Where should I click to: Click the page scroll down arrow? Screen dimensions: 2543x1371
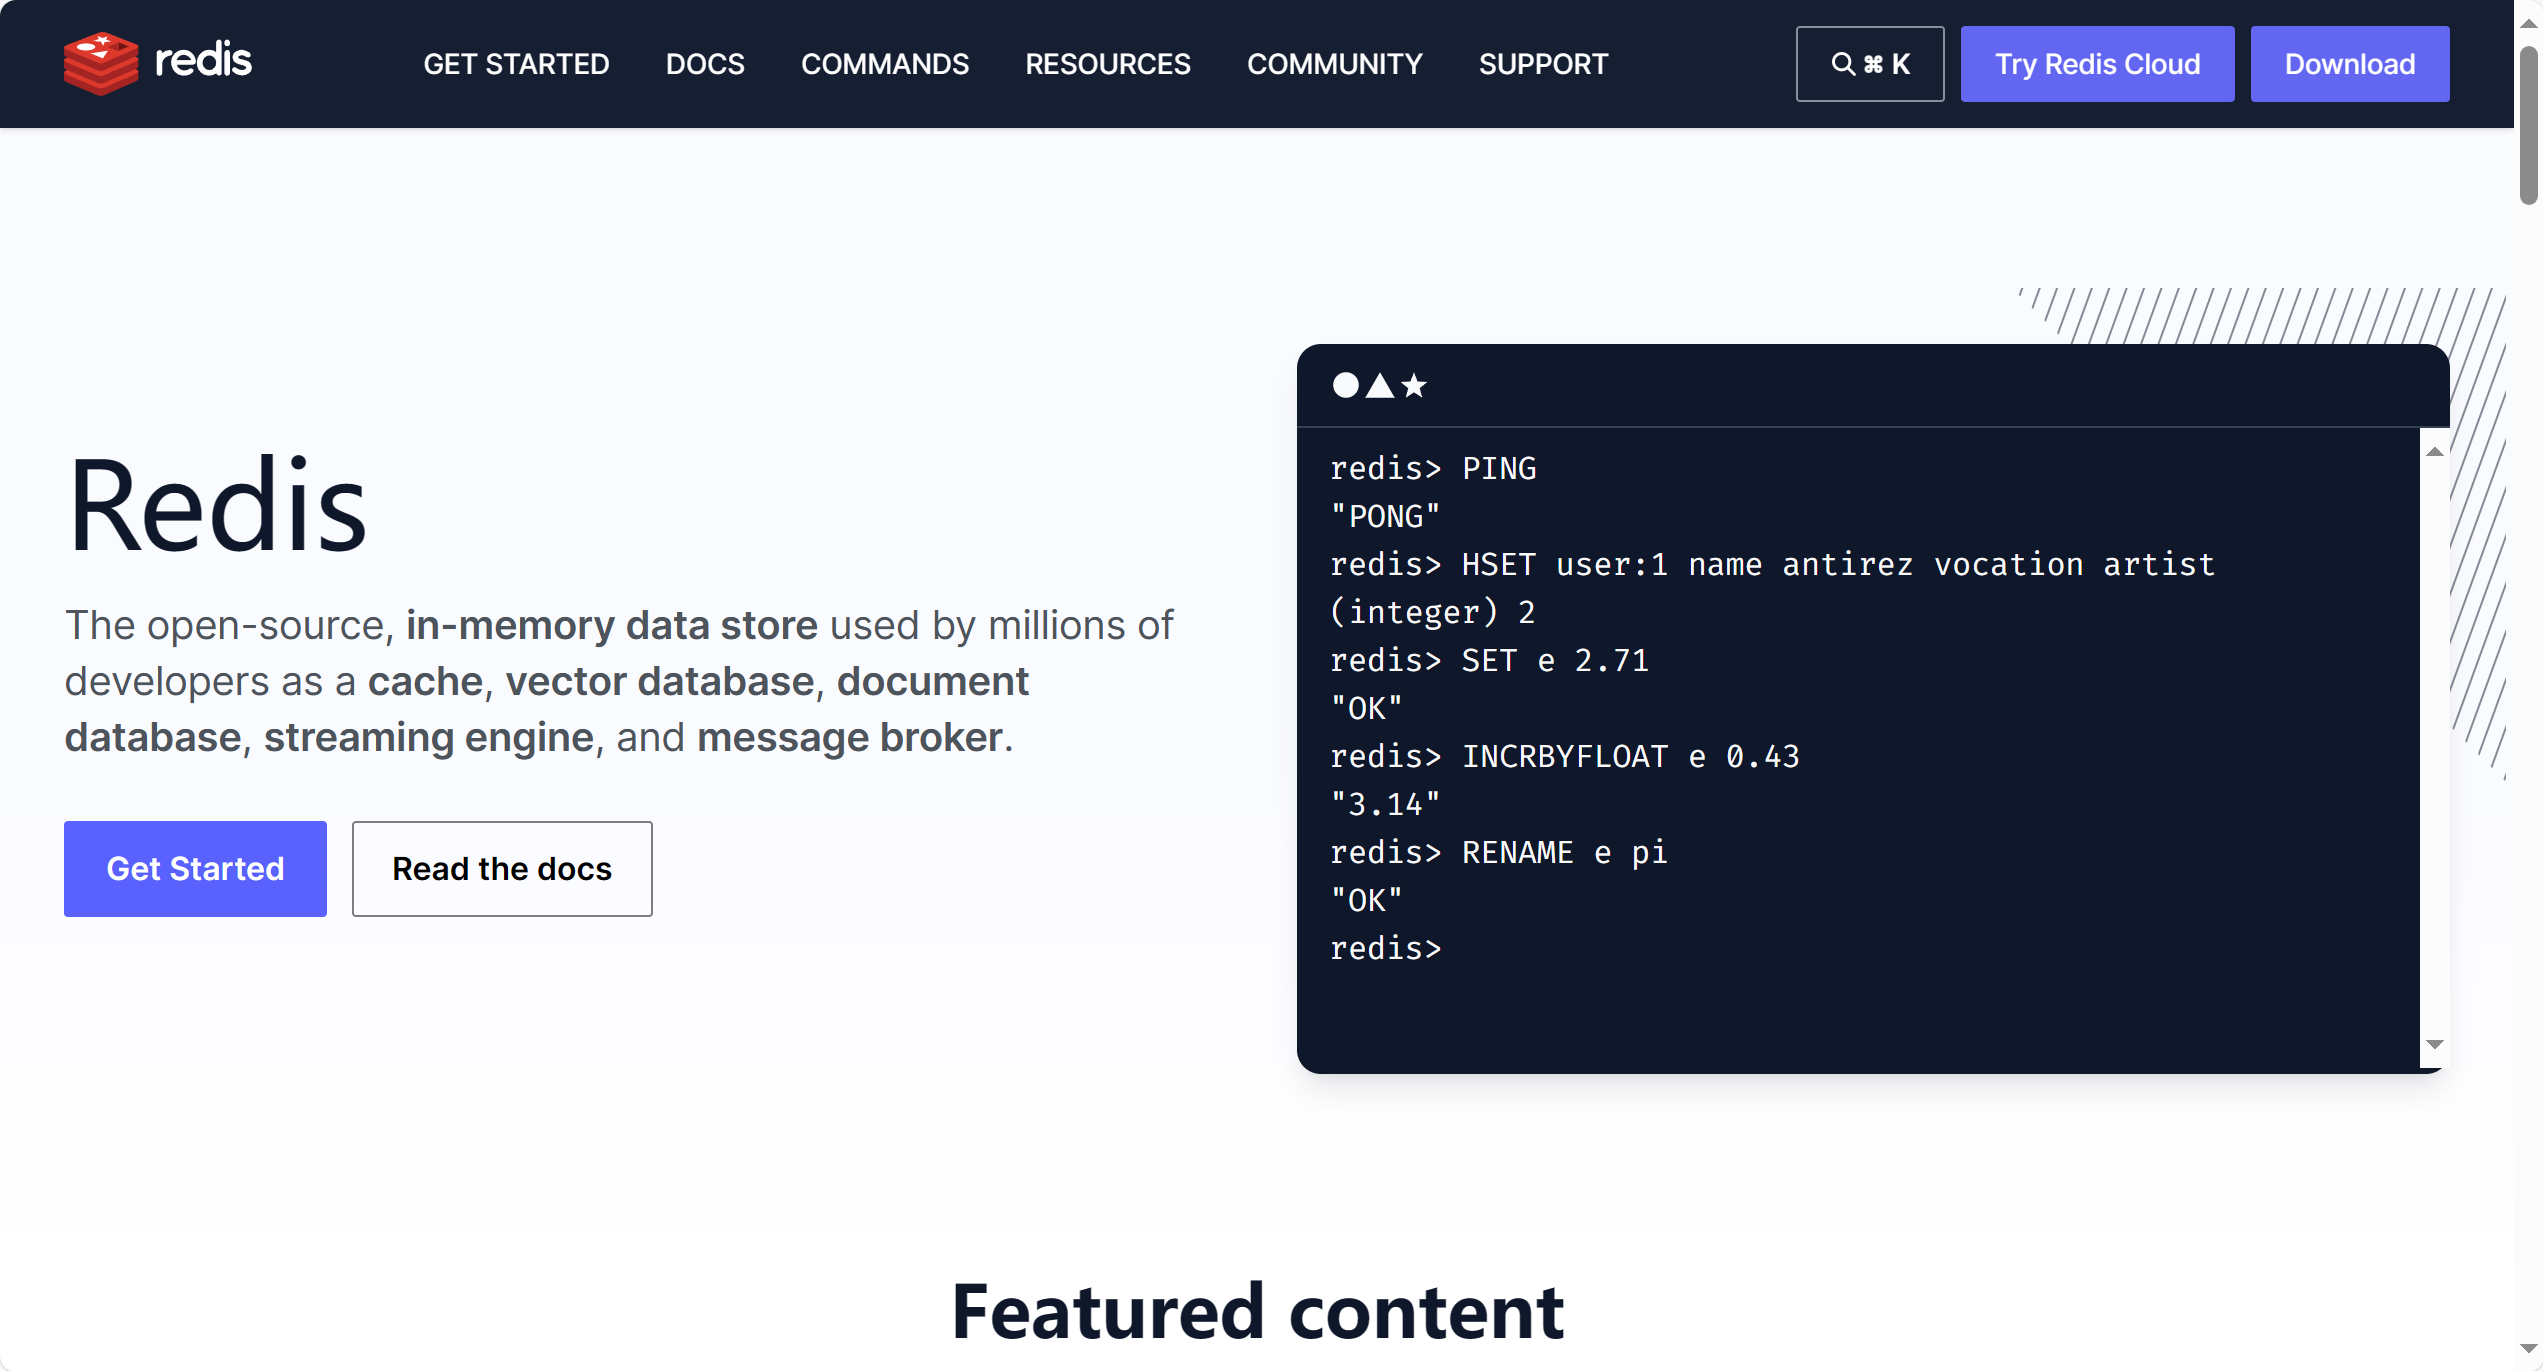(2528, 1350)
